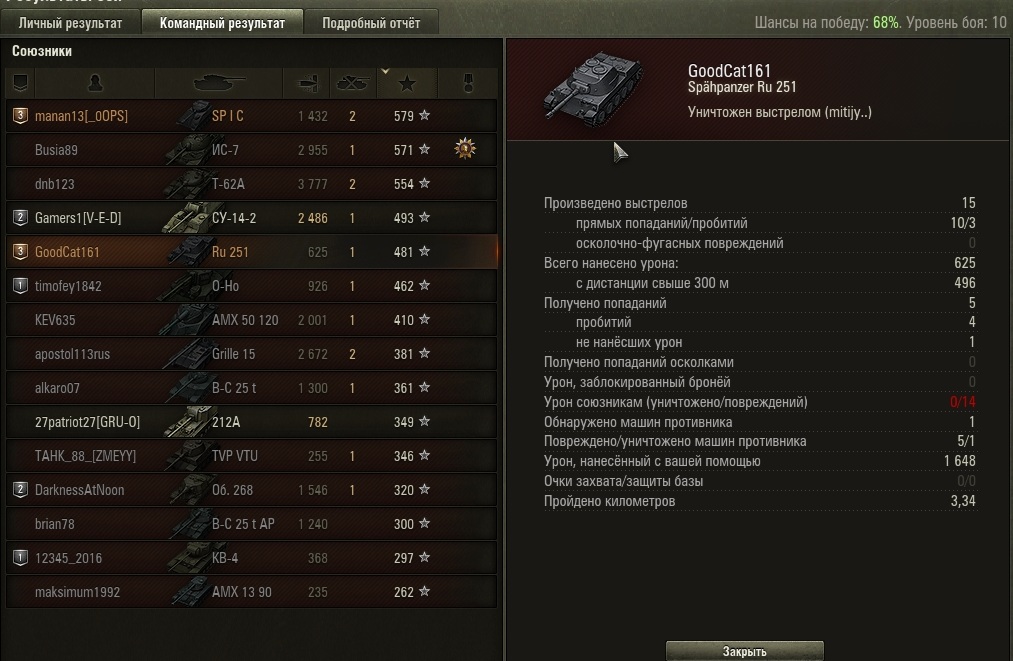Select dnb123 T-62A row
1013x661 pixels.
pos(252,184)
